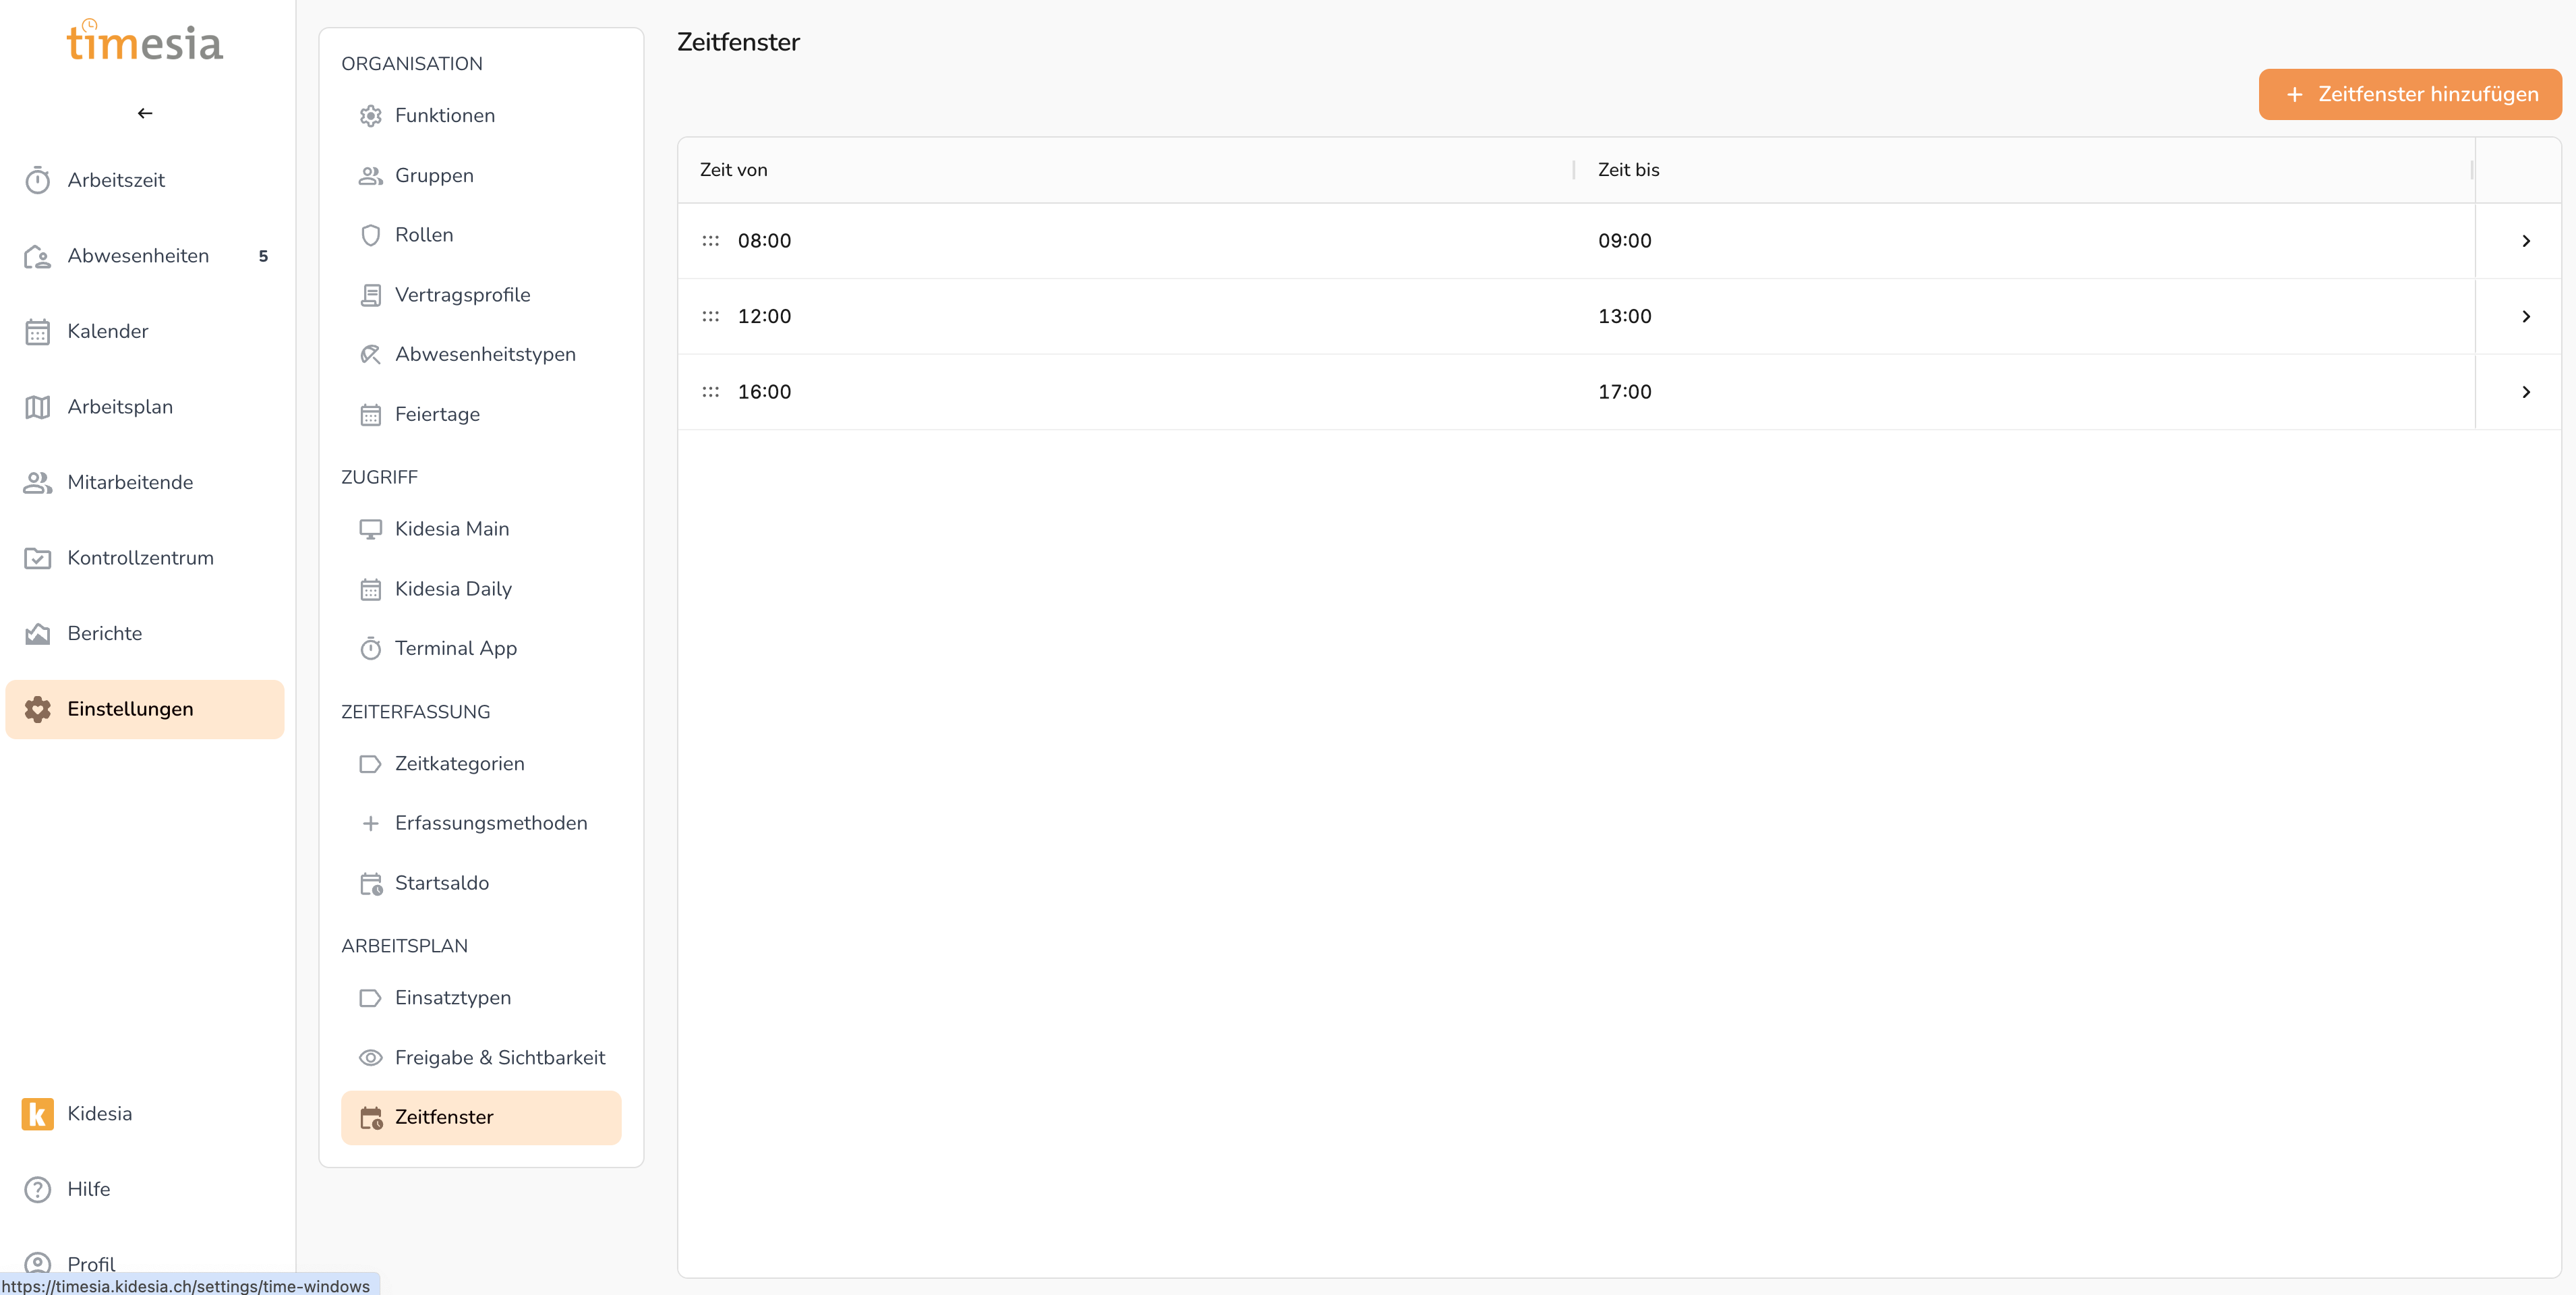Click the Kidesia orange logo icon

(37, 1113)
